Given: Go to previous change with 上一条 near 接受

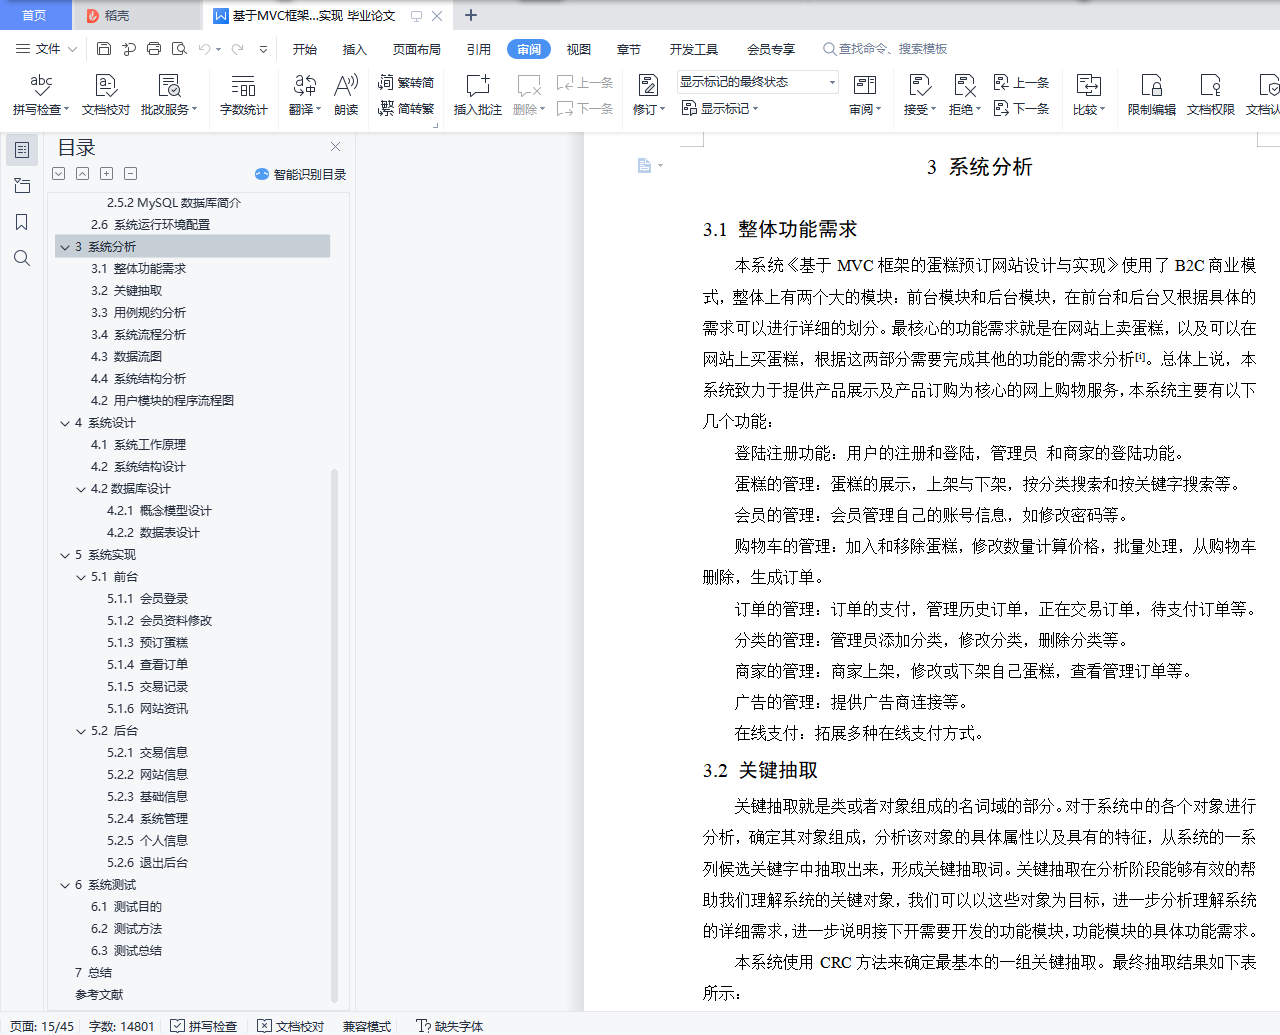Looking at the screenshot, I should click(1021, 82).
